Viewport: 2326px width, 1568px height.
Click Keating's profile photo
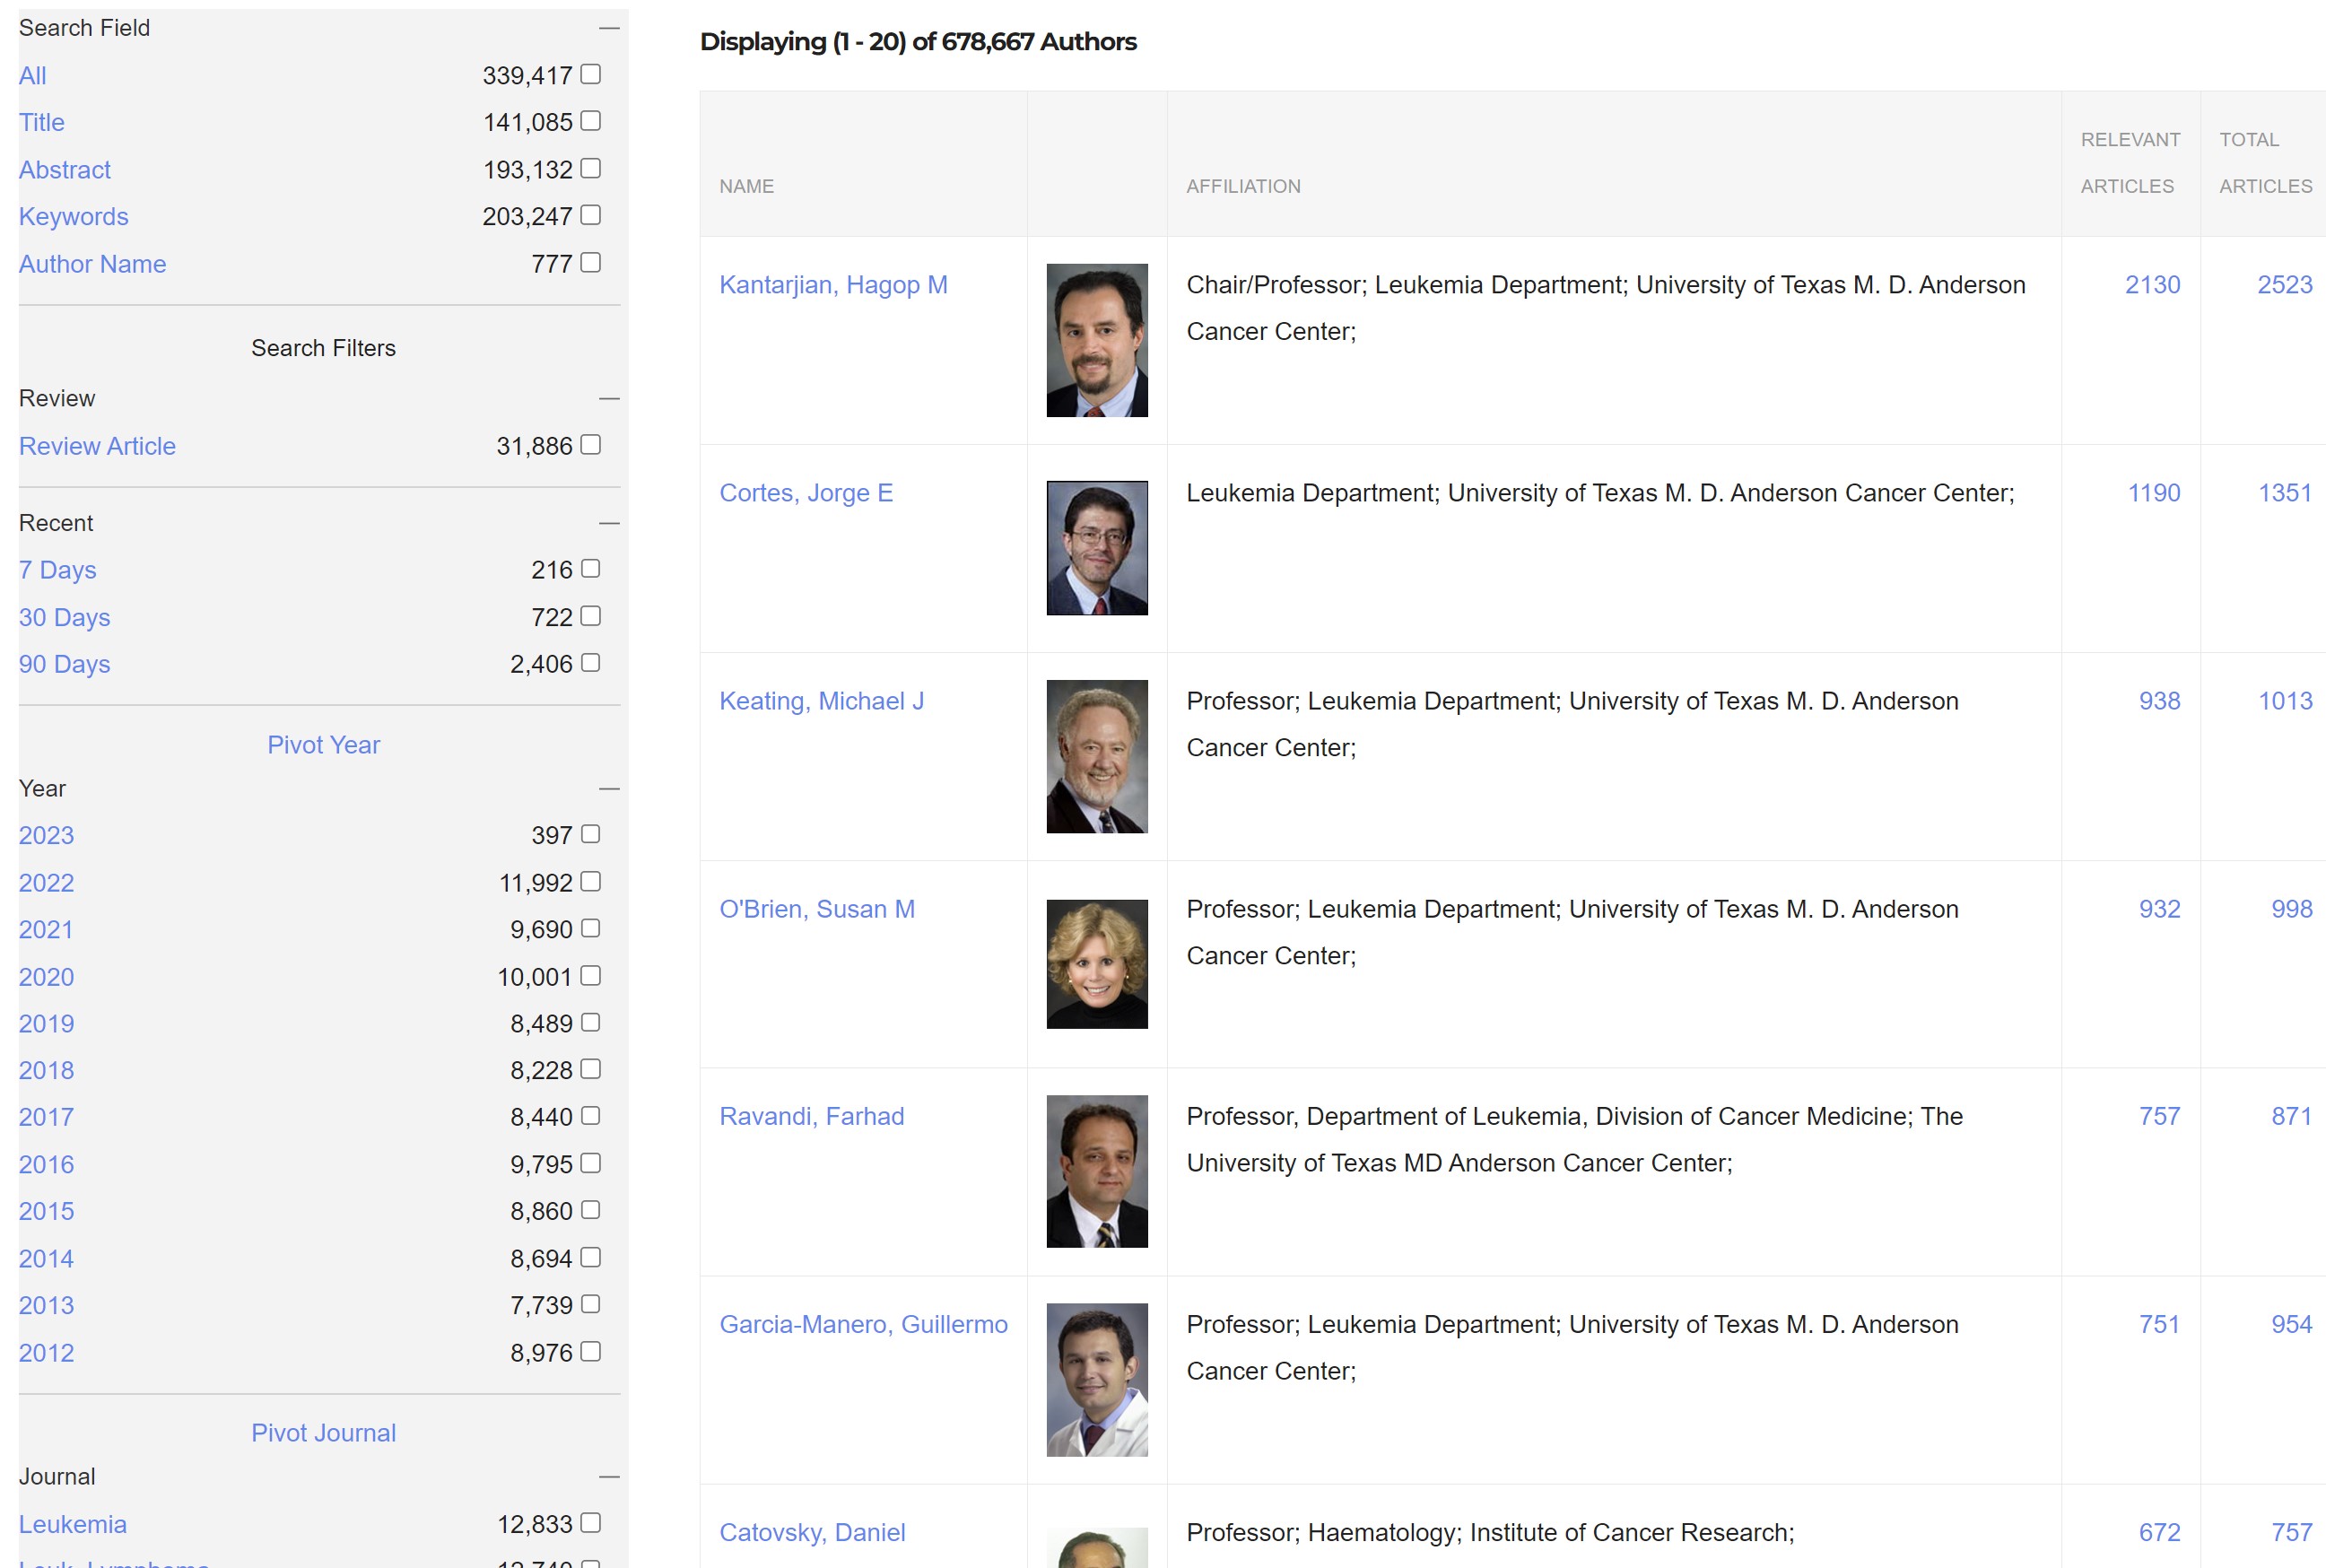(1097, 756)
